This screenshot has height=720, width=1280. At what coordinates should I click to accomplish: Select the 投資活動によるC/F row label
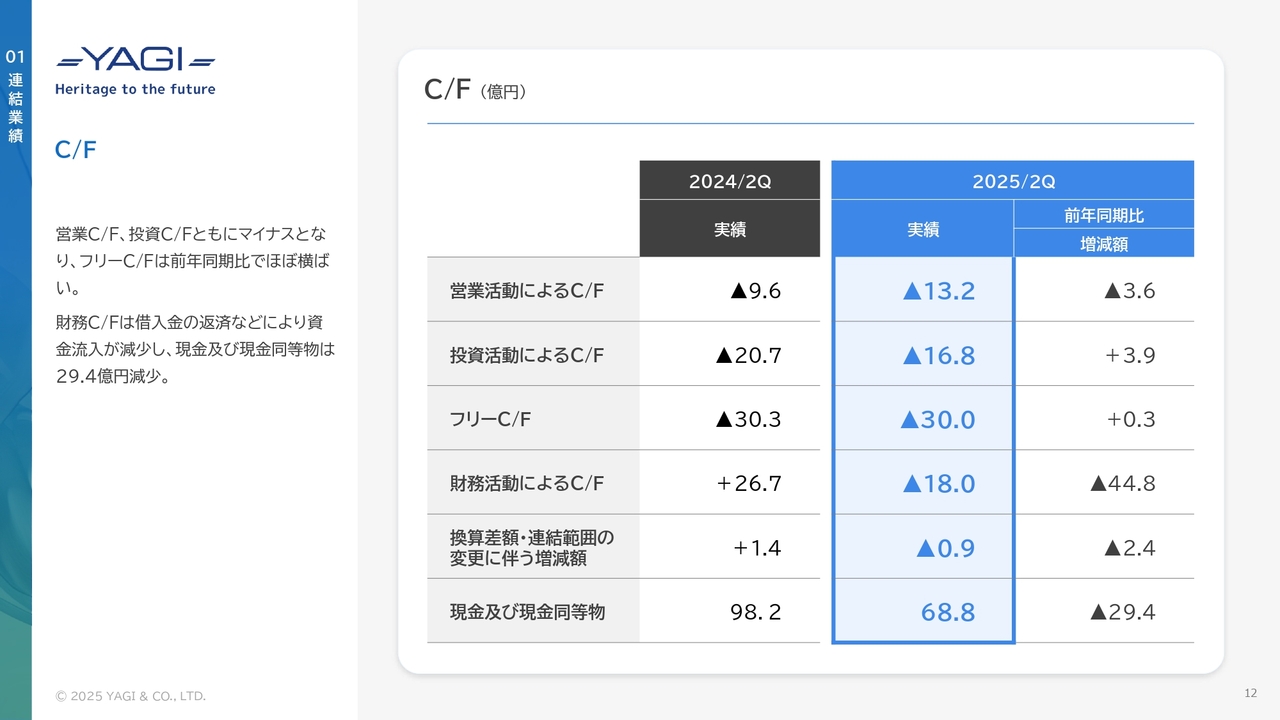click(x=527, y=355)
